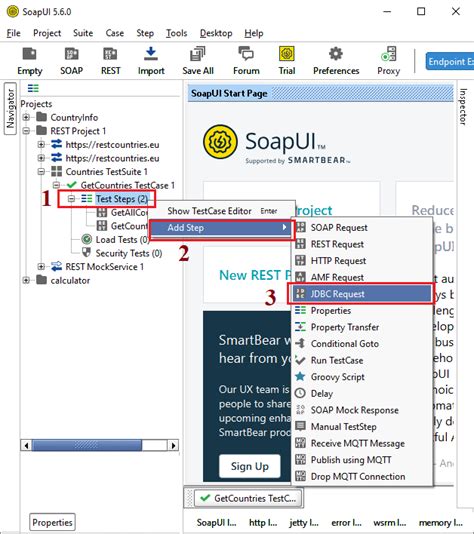Open Preferences gear icon
The width and height of the screenshot is (474, 534).
tap(336, 54)
